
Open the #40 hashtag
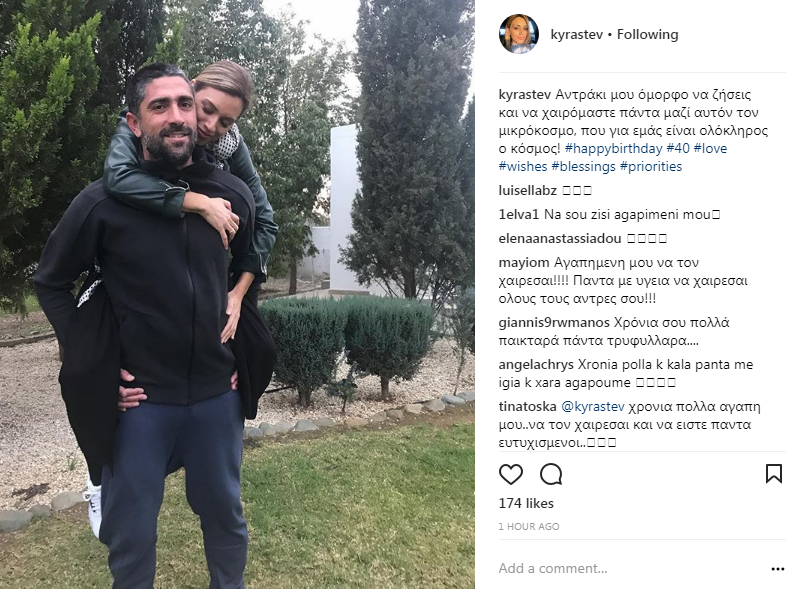[x=678, y=148]
